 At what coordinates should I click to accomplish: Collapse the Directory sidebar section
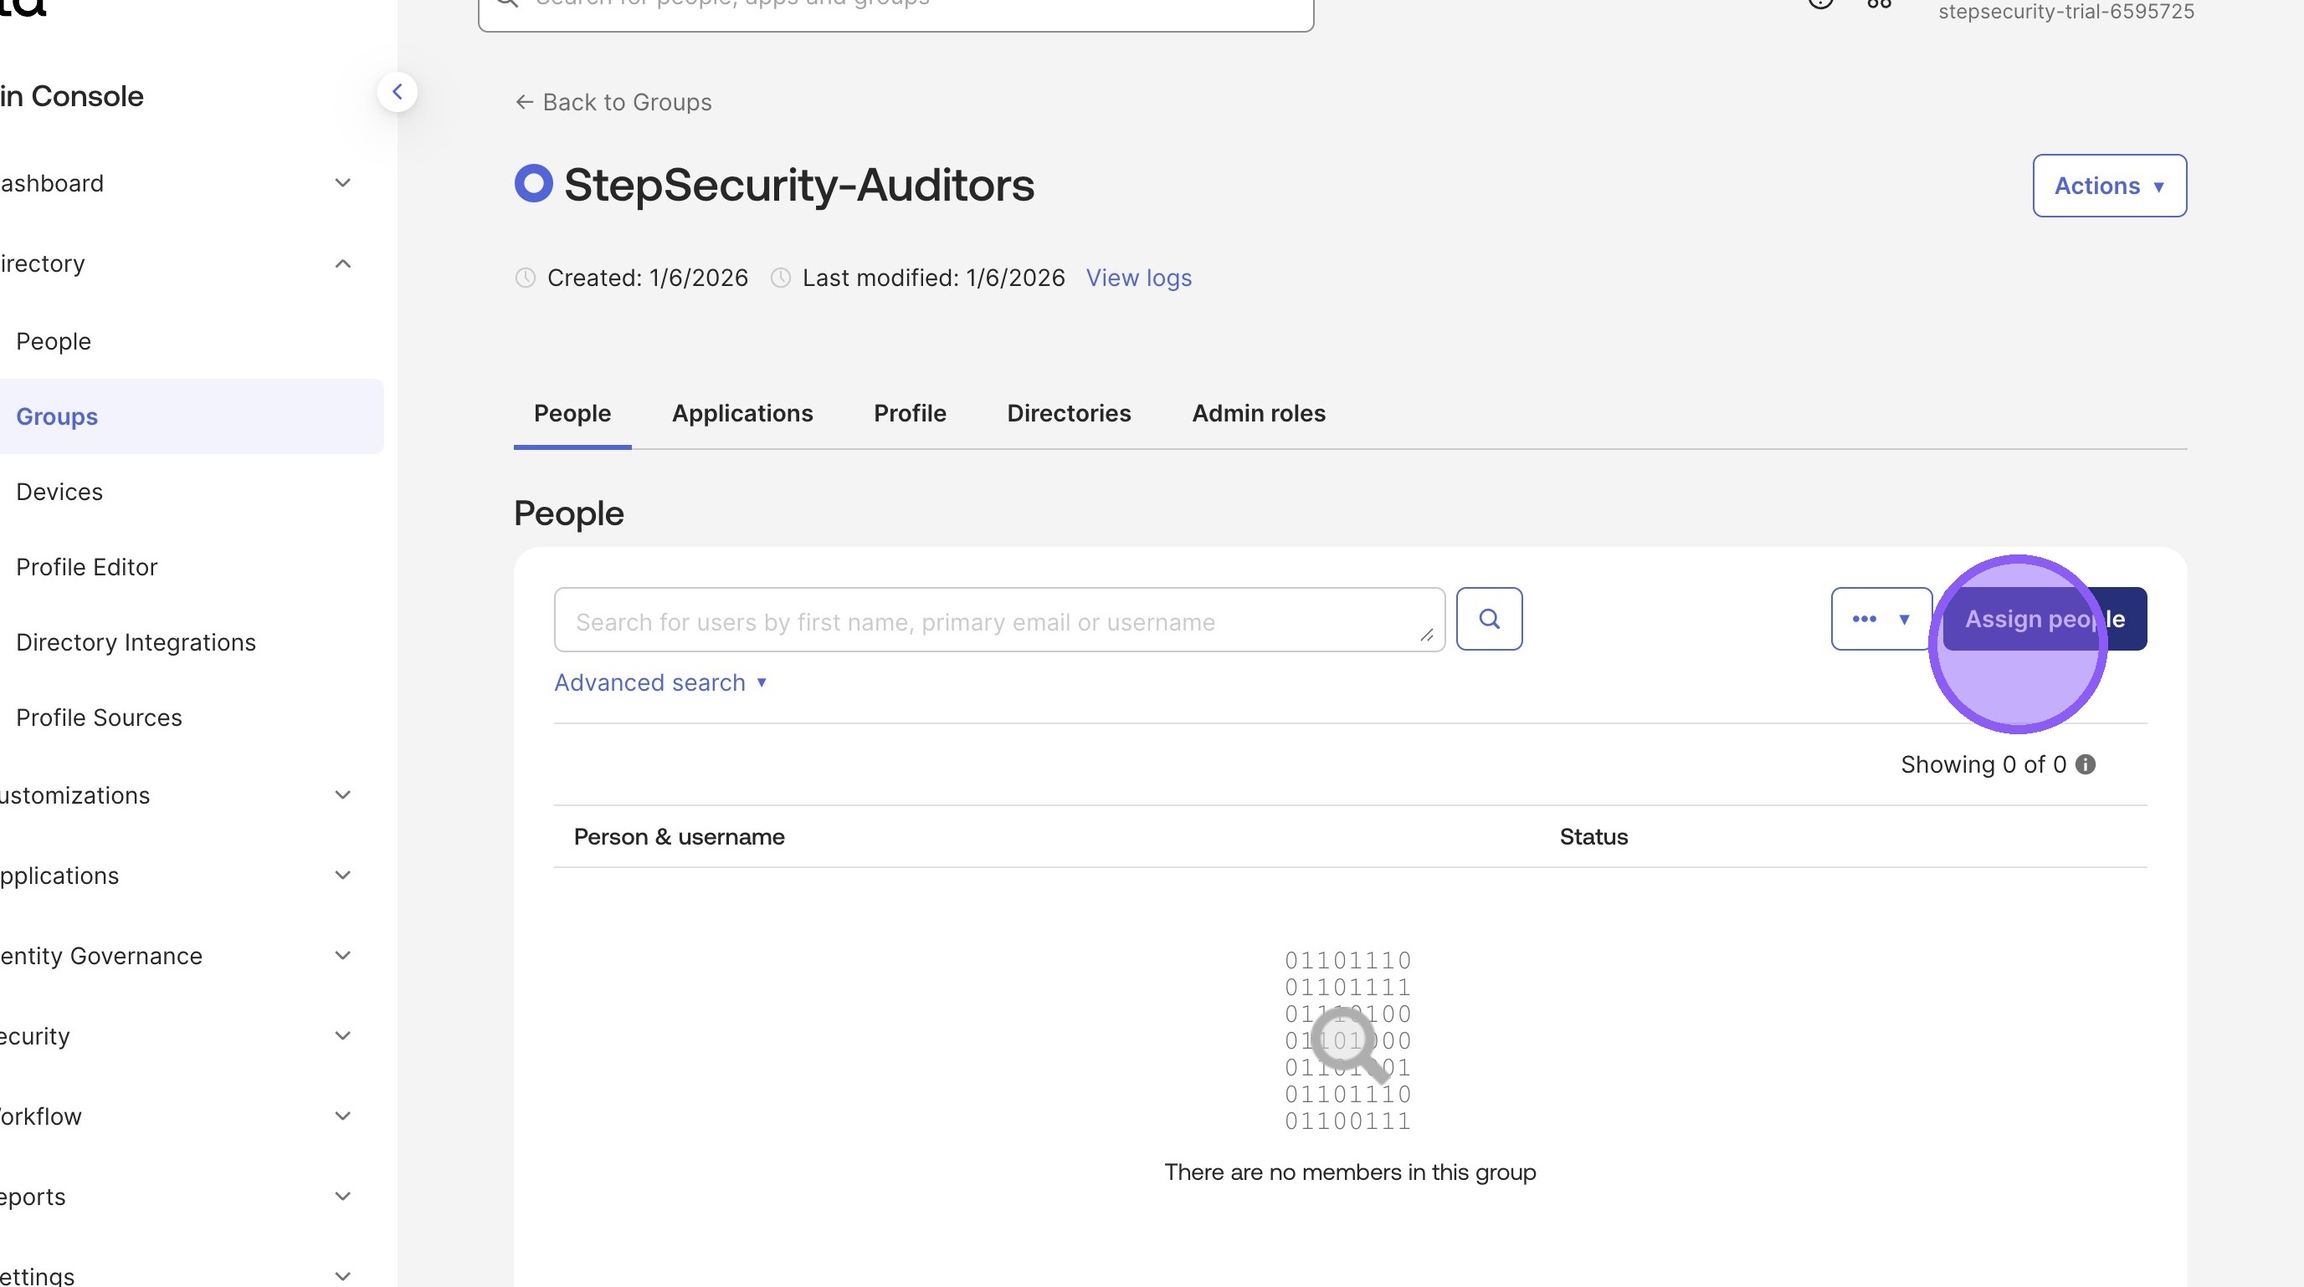tap(342, 264)
